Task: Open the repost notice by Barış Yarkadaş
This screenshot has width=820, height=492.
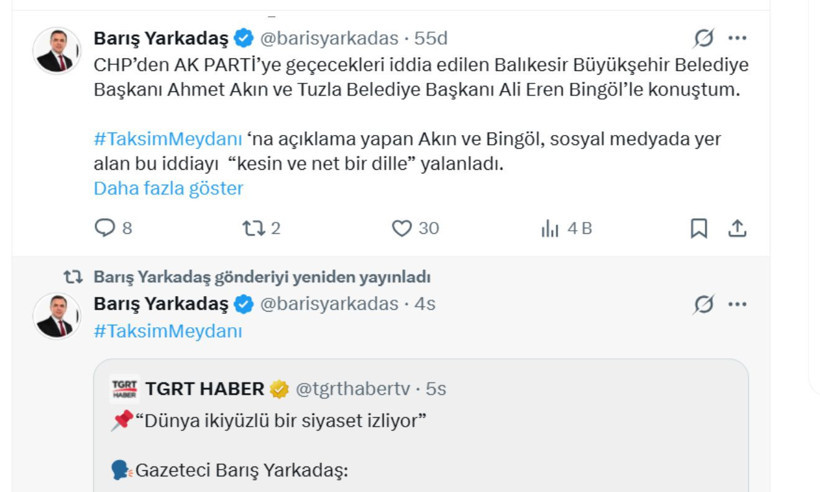Action: (x=261, y=277)
